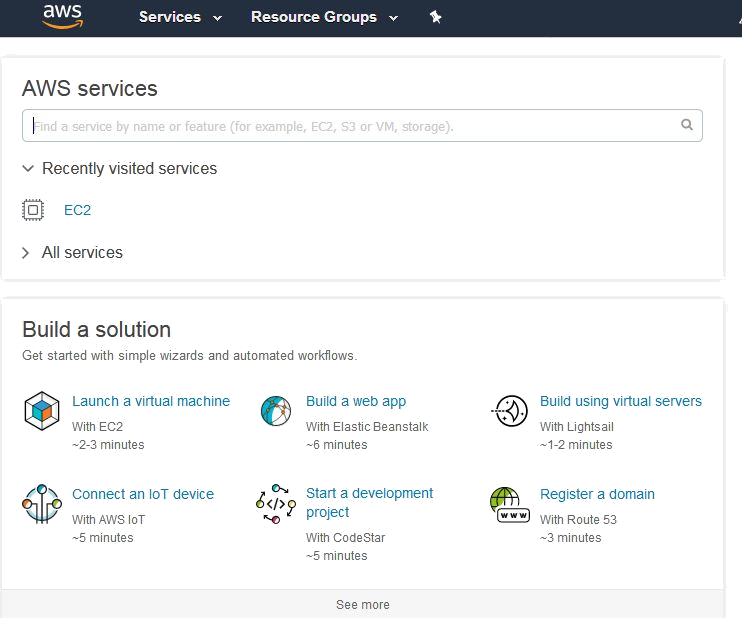
Task: Click the Lightsail compass icon
Action: (x=510, y=411)
